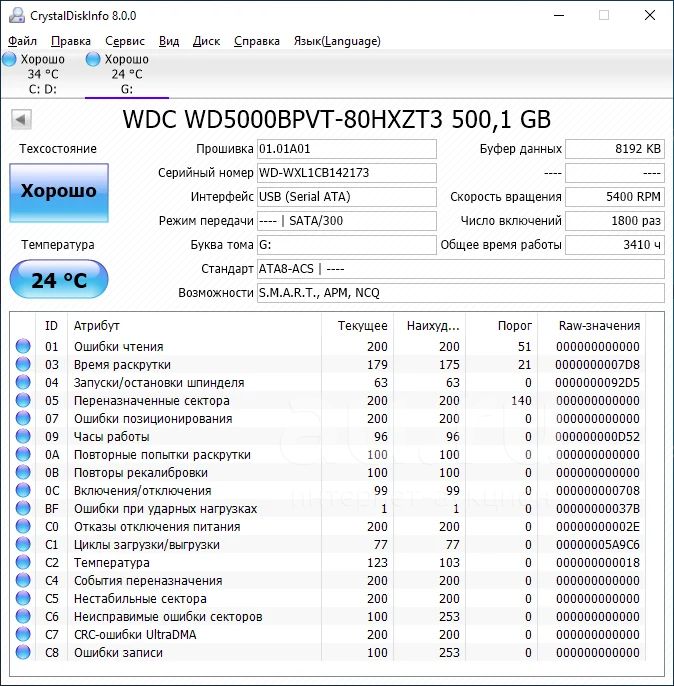This screenshot has width=674, height=686.
Task: Click the Хорошо health status button
Action: (59, 192)
